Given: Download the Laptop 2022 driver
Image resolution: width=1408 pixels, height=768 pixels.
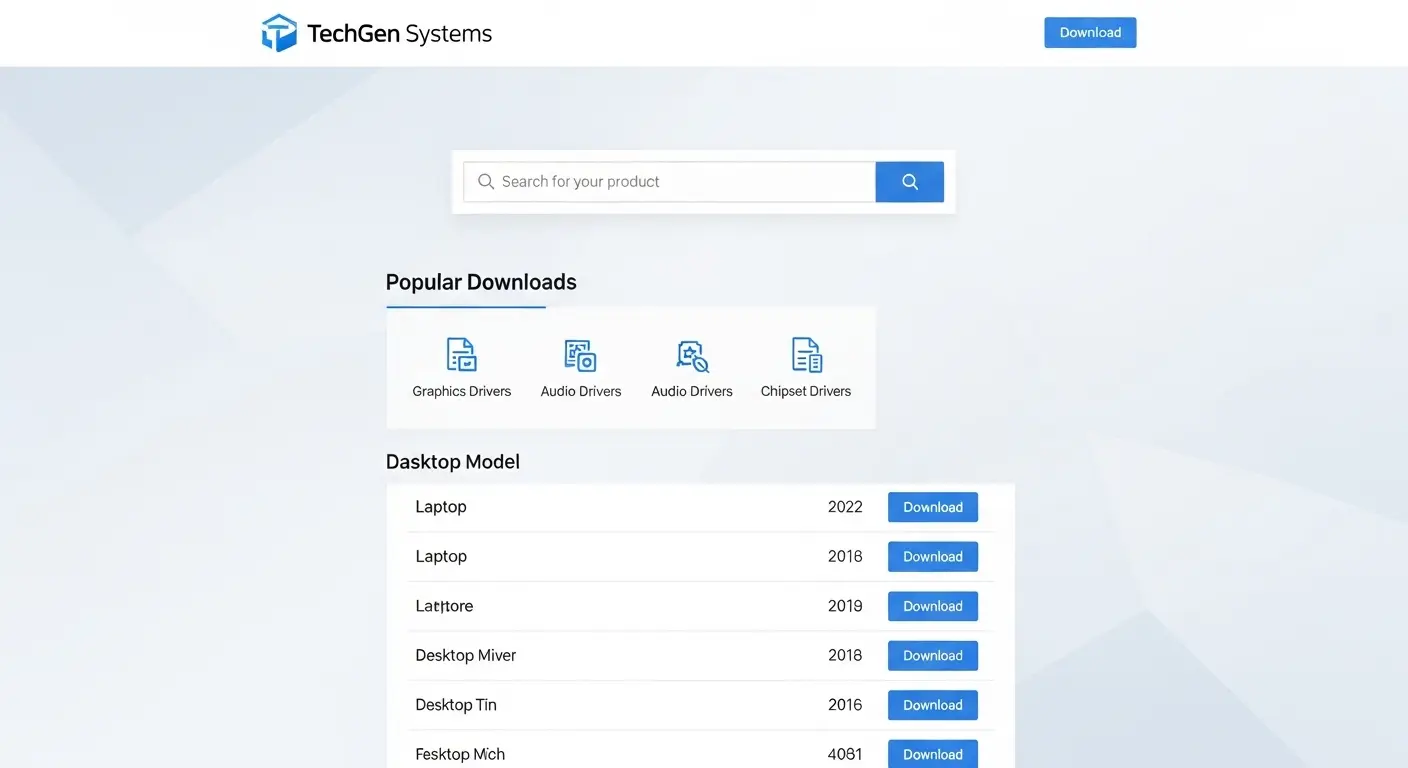Looking at the screenshot, I should click(933, 507).
